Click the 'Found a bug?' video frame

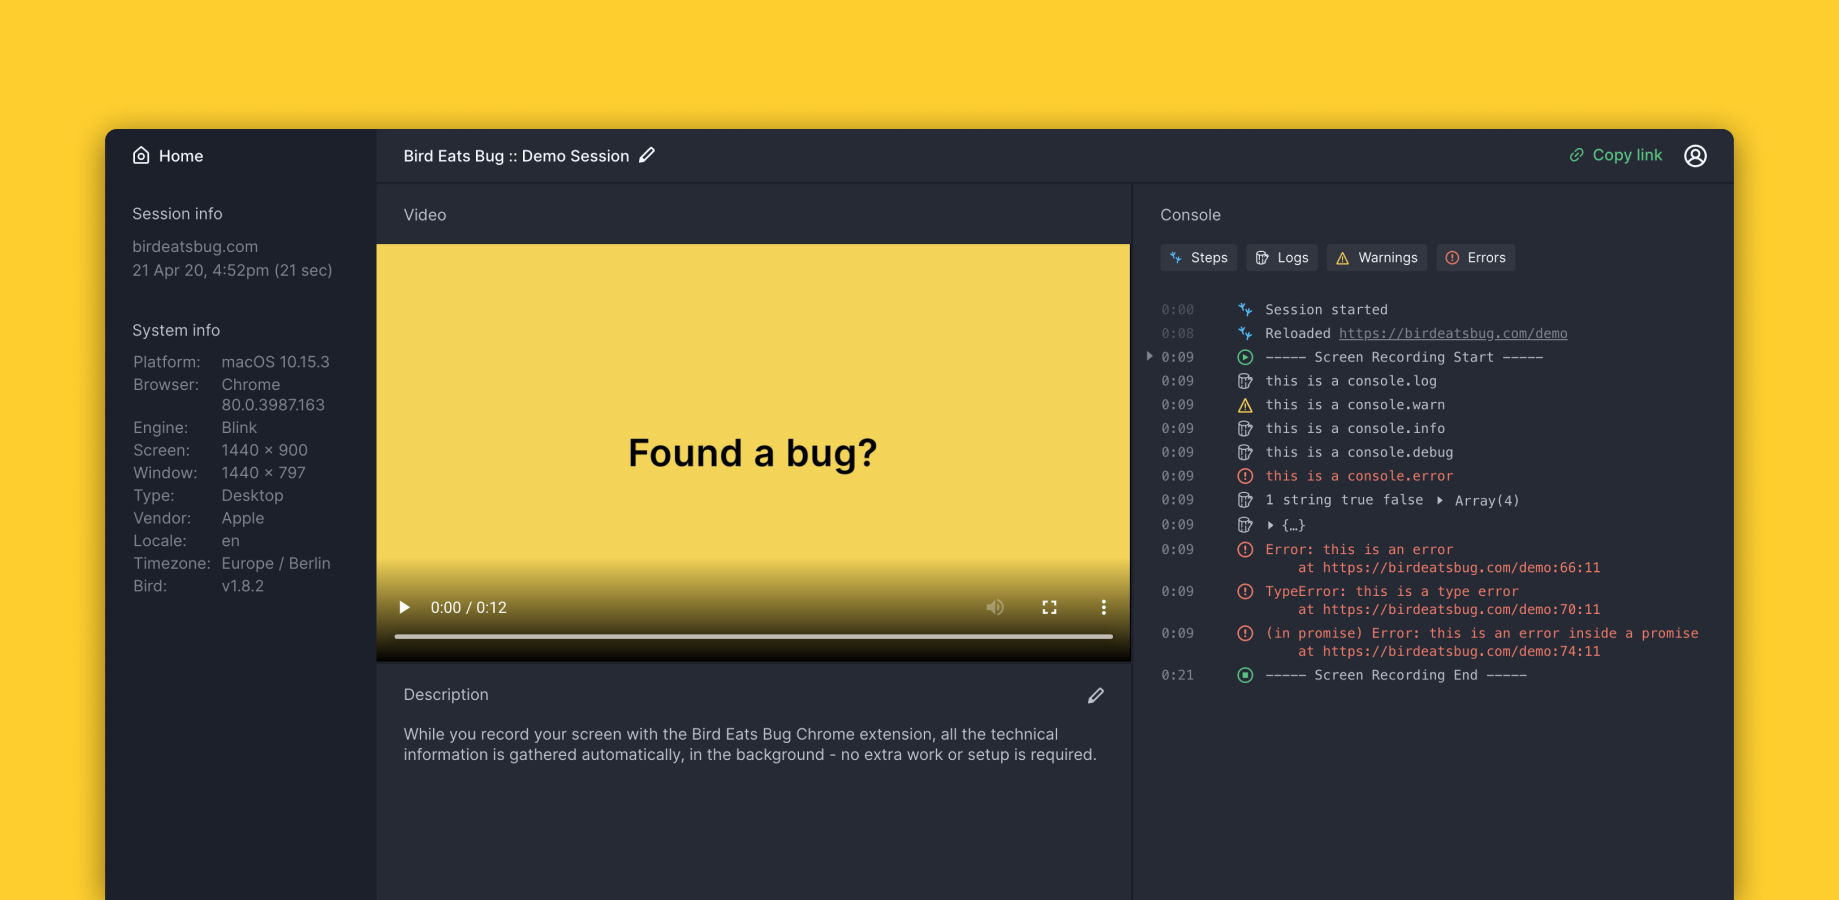(753, 453)
